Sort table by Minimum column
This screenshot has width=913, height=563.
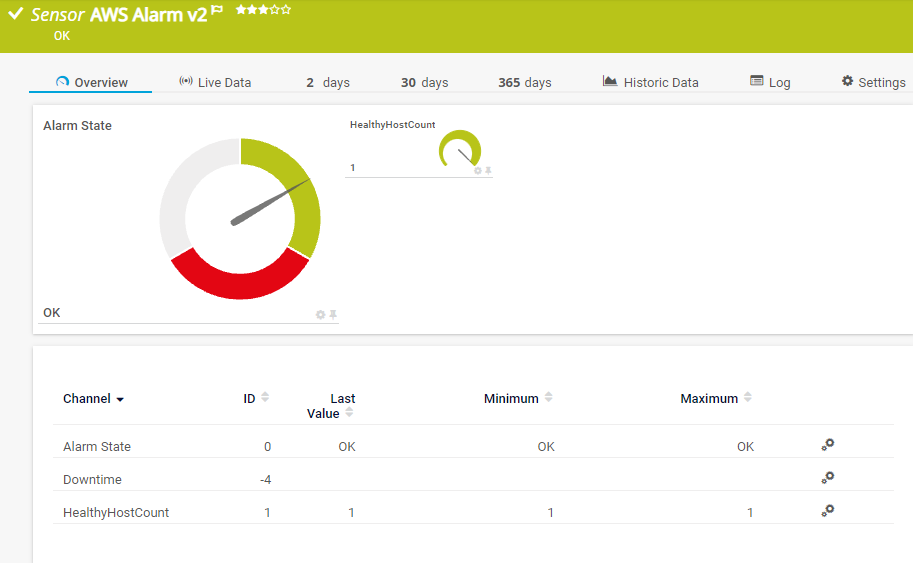(x=548, y=398)
